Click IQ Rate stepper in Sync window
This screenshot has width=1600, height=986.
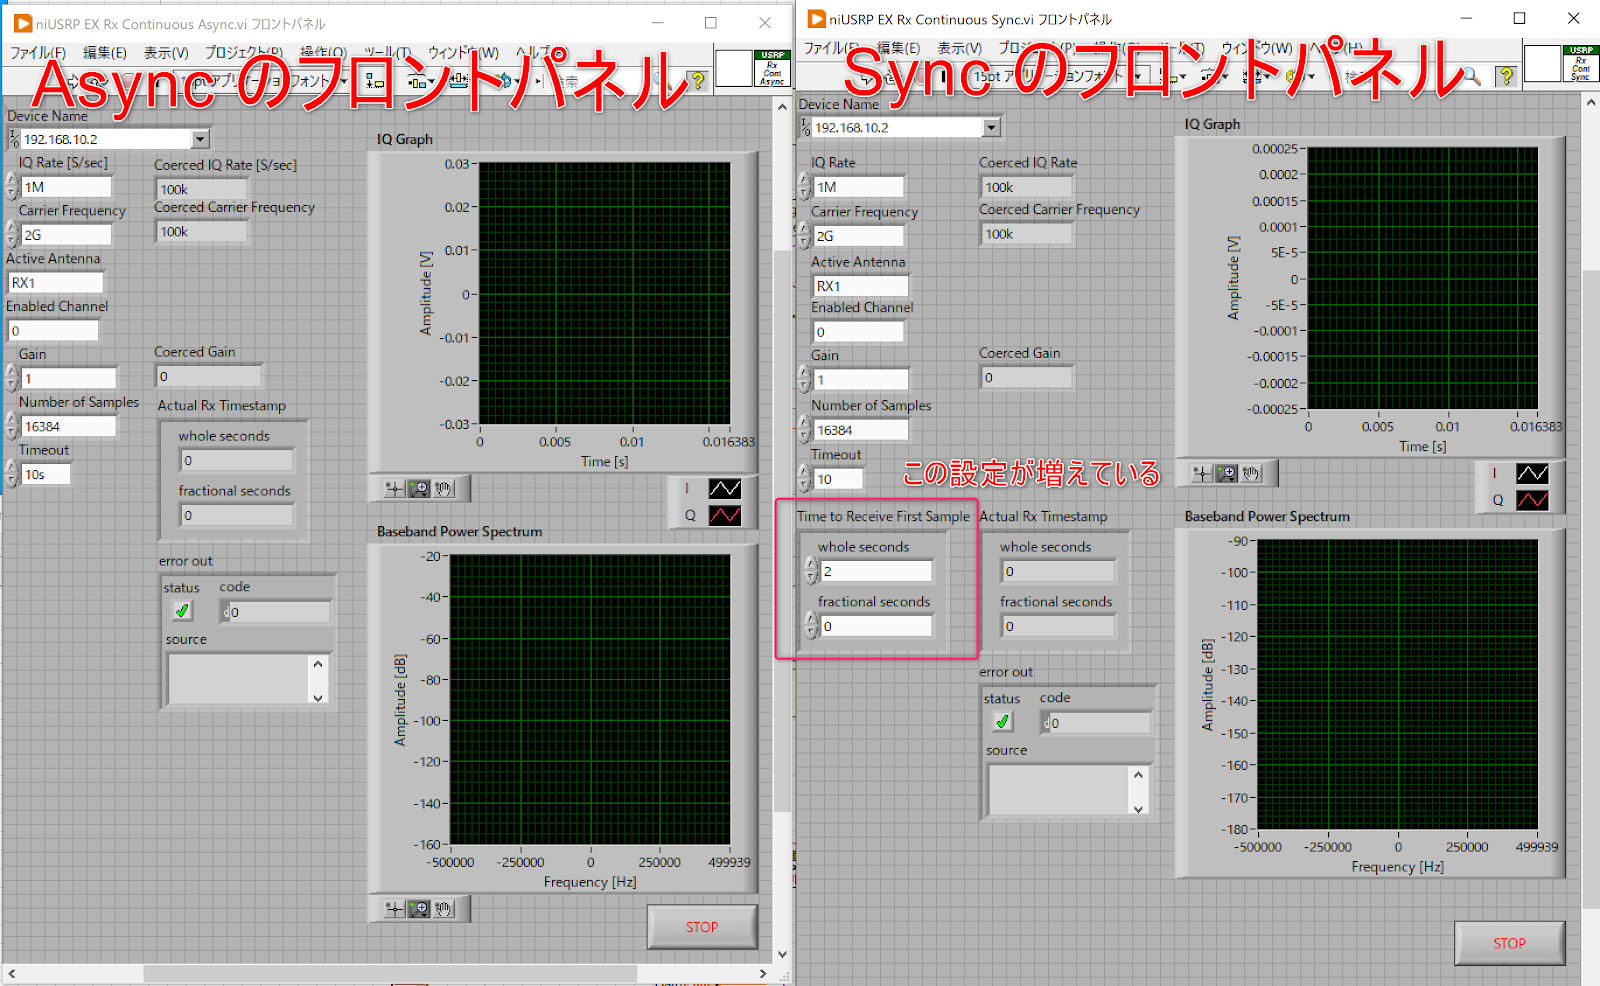point(805,186)
